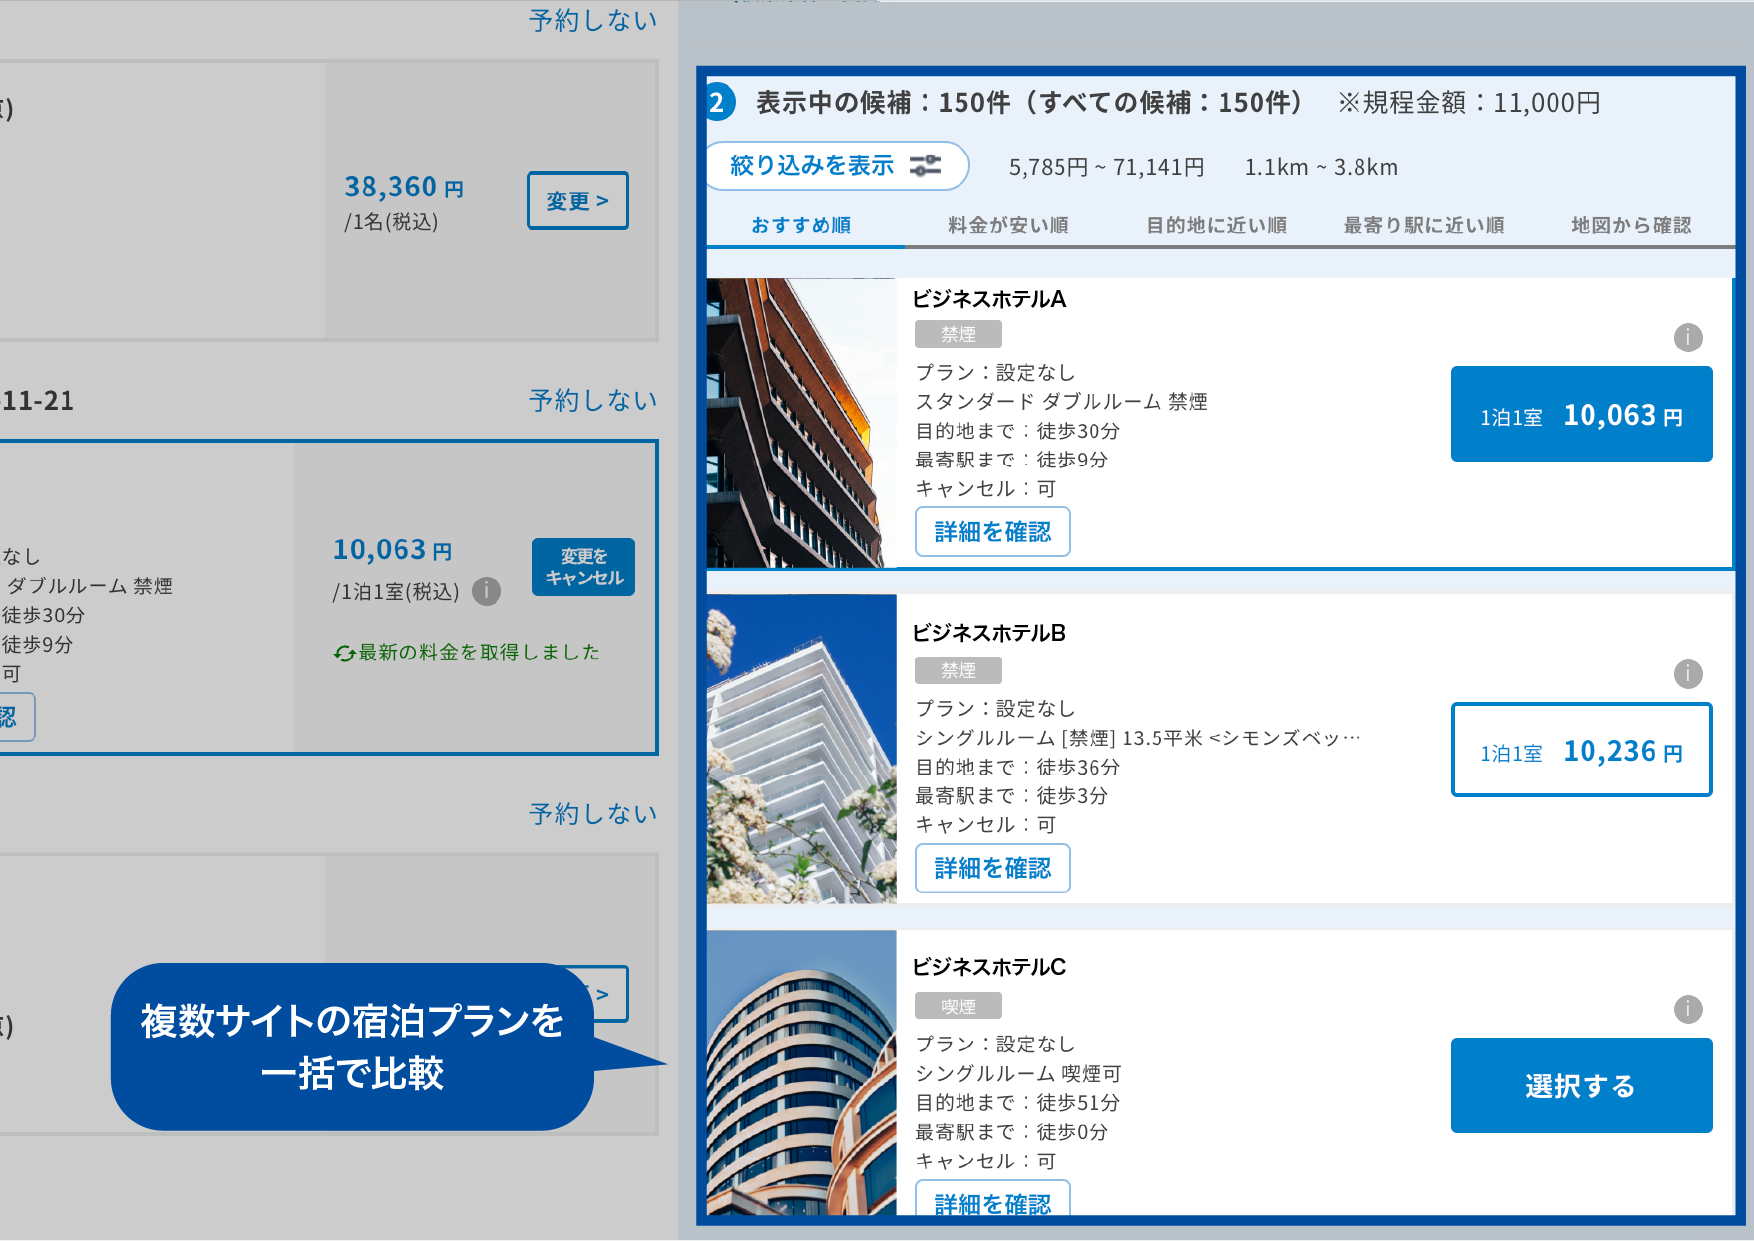Click 選択する for ビジネスホテルC

tap(1581, 1085)
